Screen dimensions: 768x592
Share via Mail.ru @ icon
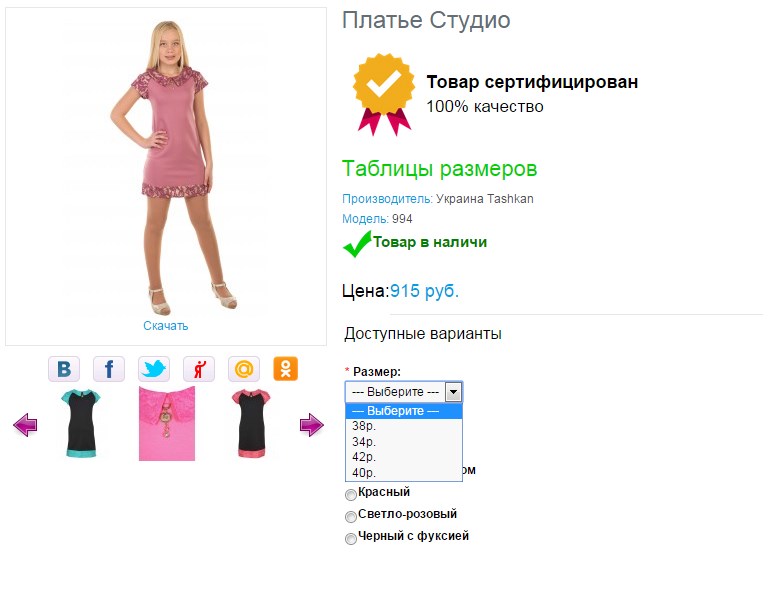244,369
